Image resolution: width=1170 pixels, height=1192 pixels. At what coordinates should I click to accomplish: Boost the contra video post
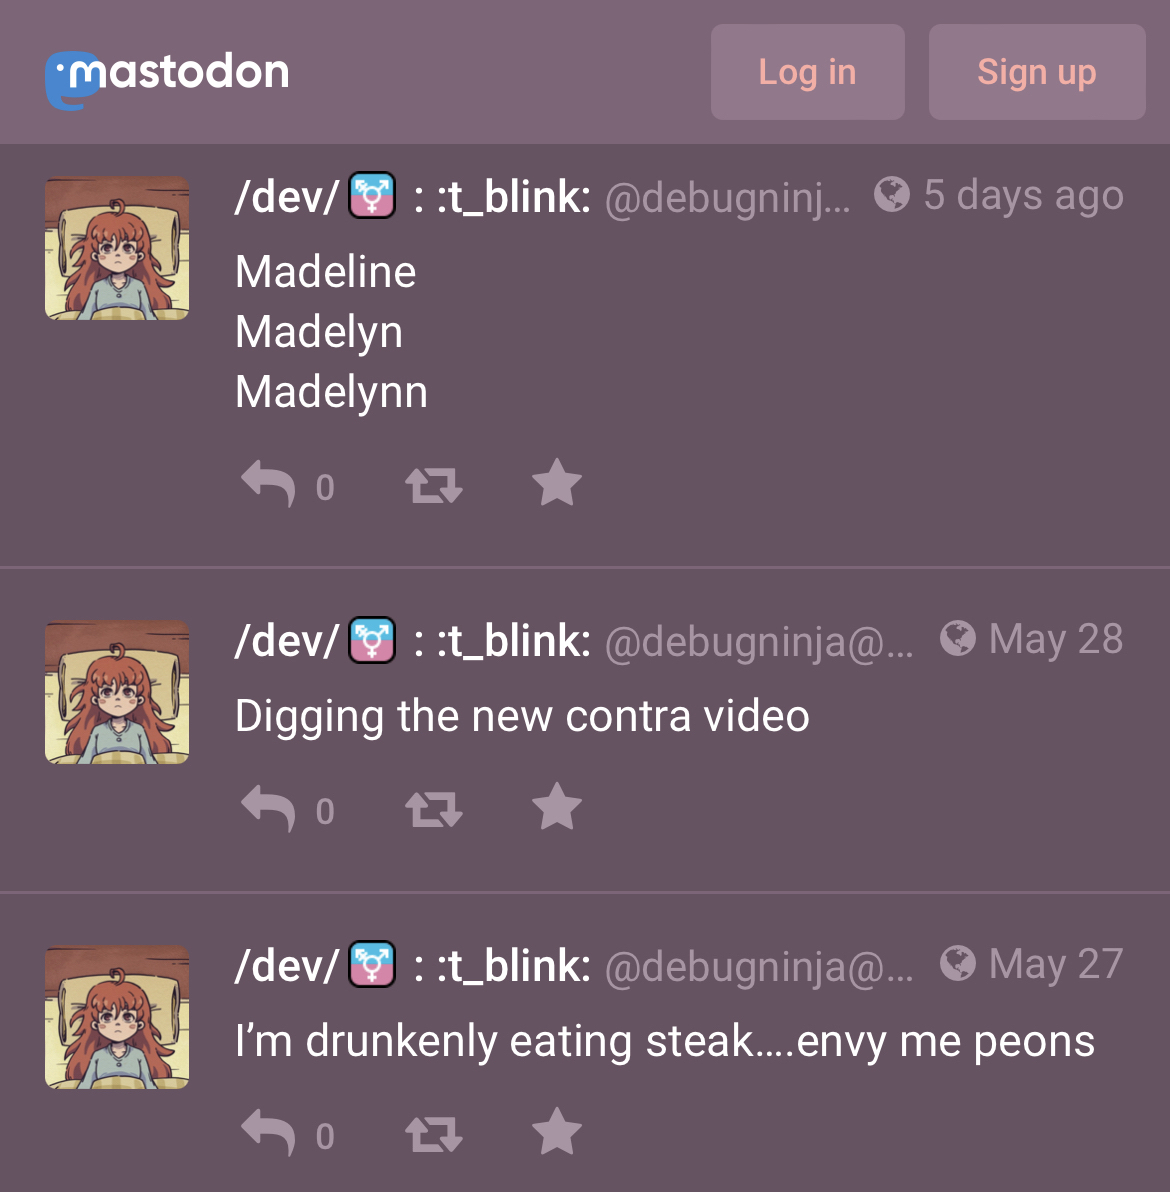(433, 810)
